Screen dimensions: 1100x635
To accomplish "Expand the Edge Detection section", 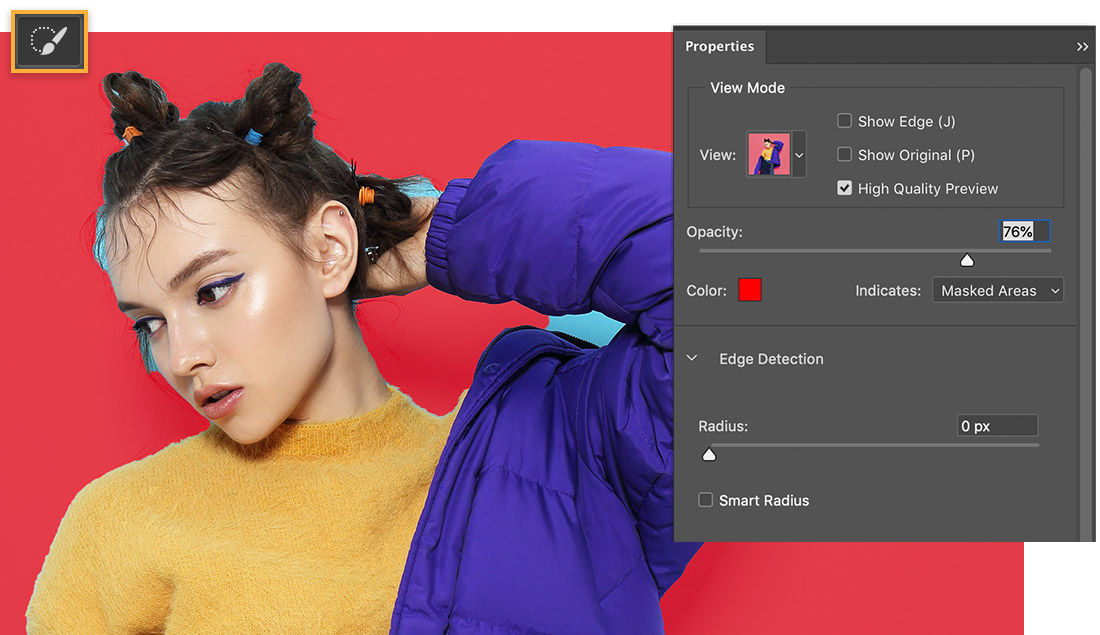I will click(x=771, y=358).
